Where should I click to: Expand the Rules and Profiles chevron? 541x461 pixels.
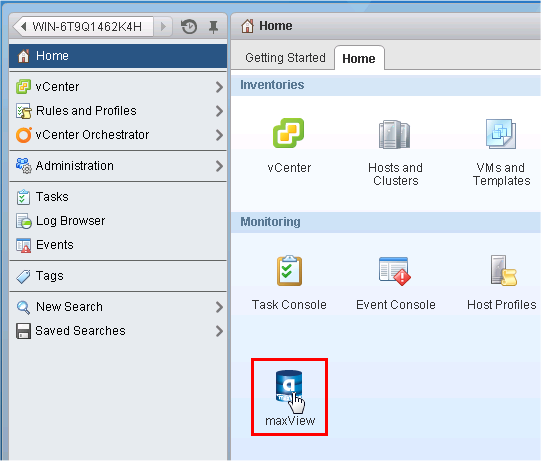tap(219, 111)
